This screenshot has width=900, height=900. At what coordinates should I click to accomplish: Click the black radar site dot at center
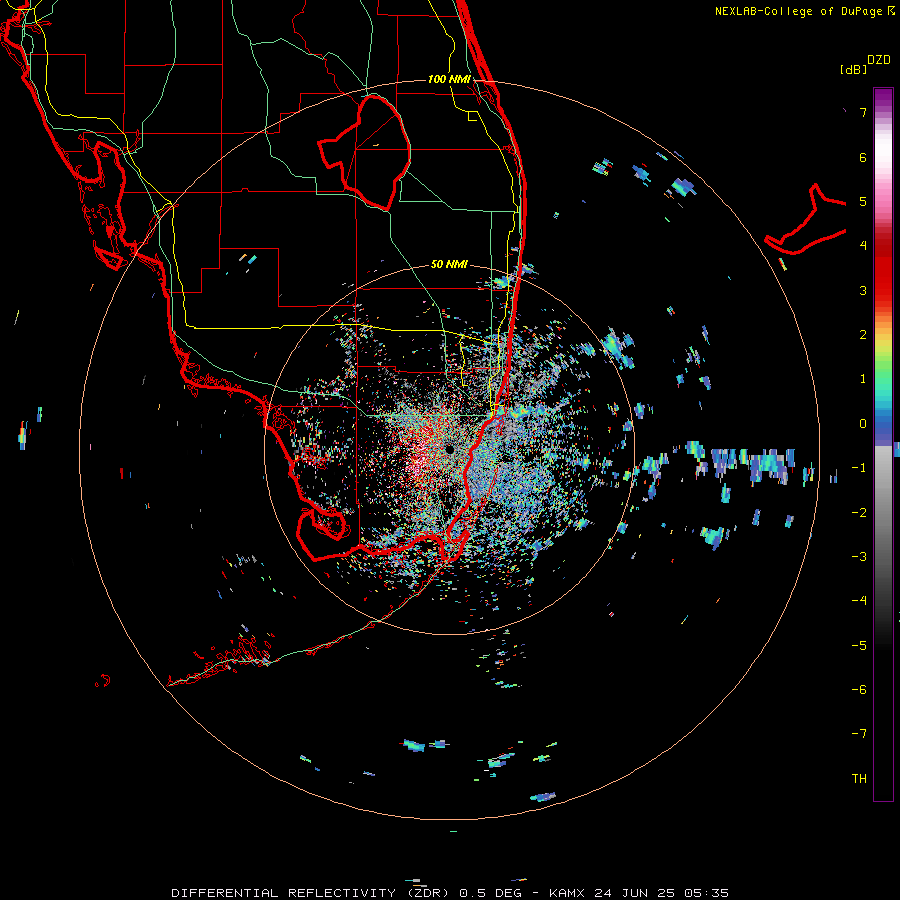(x=449, y=449)
